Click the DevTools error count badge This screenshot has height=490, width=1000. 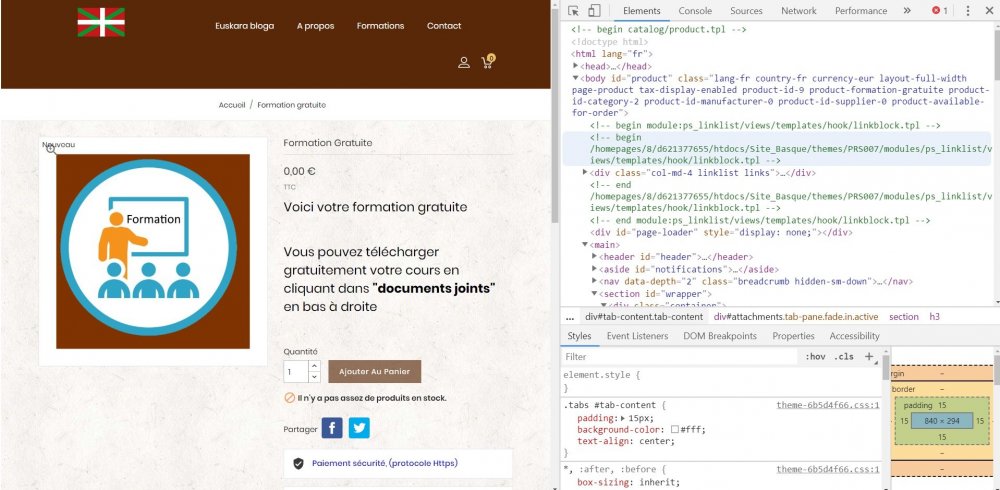coord(939,11)
